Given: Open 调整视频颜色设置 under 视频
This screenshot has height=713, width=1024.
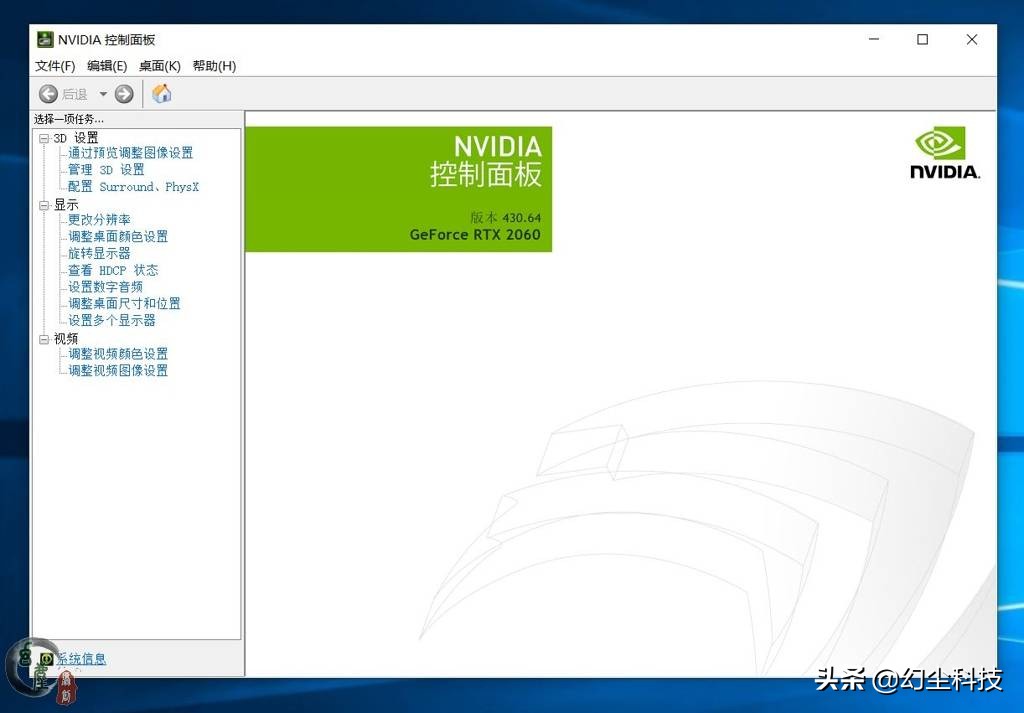Looking at the screenshot, I should pyautogui.click(x=118, y=353).
